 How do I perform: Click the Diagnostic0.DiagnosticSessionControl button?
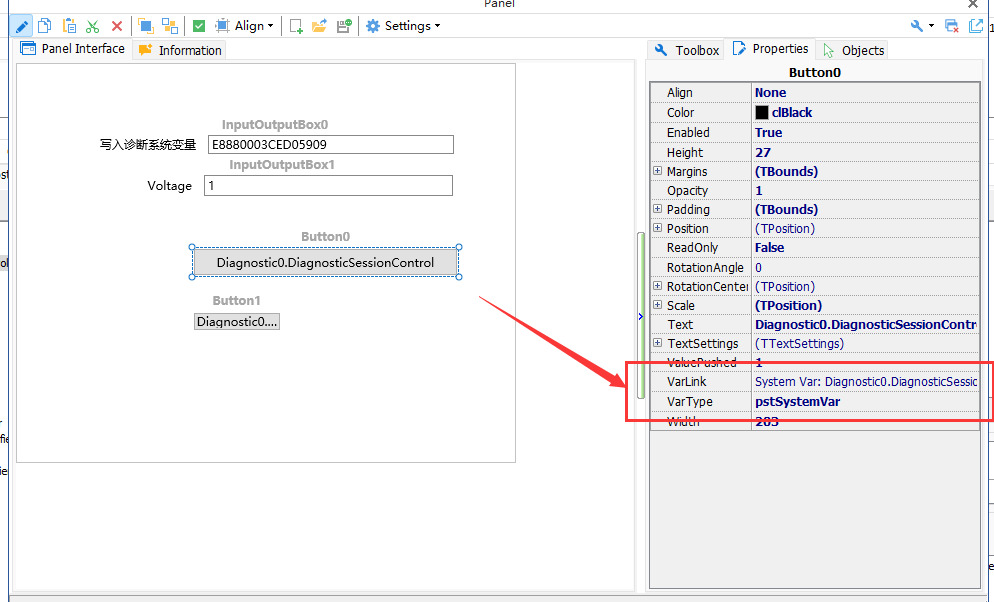coord(324,261)
